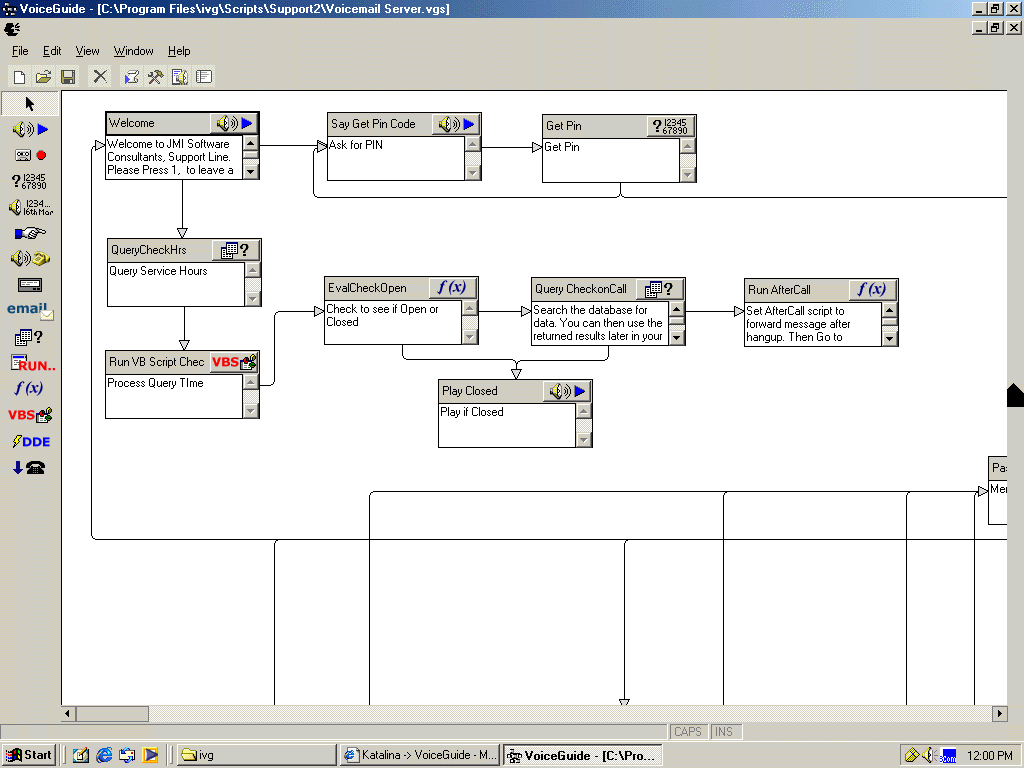Select the Query CheckonCall module title

pos(581,289)
